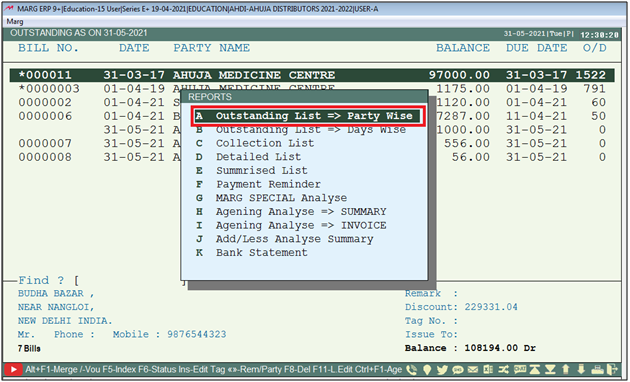Click the YouTube play icon in status bar
This screenshot has height=382, width=630.
point(13,369)
